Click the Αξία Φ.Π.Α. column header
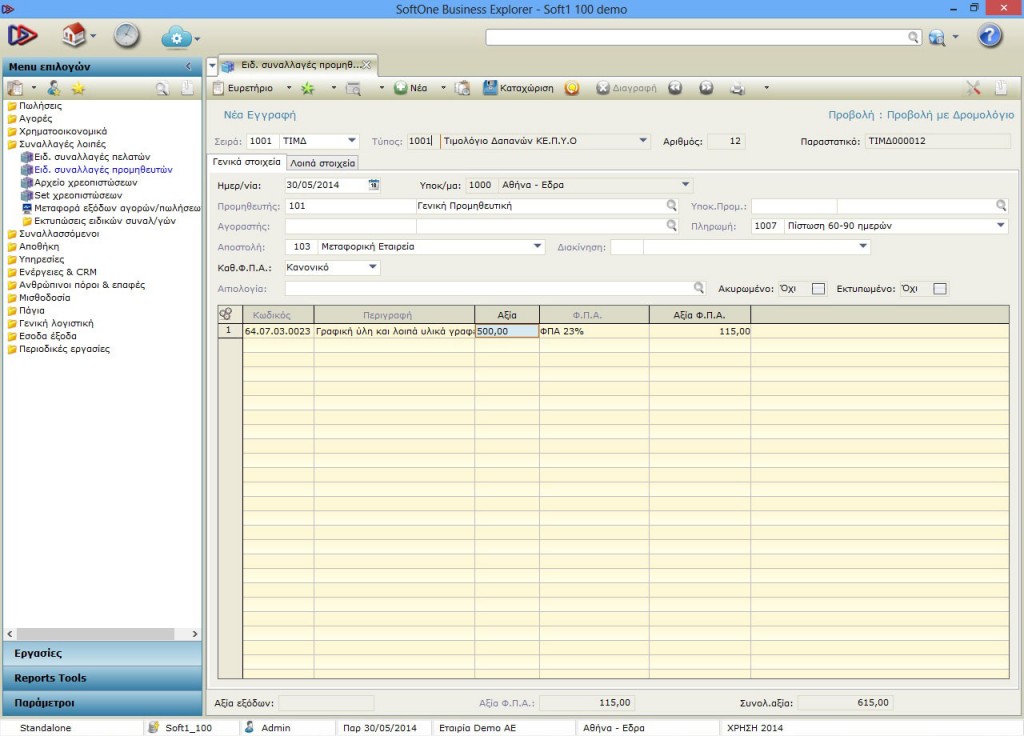 (x=699, y=315)
